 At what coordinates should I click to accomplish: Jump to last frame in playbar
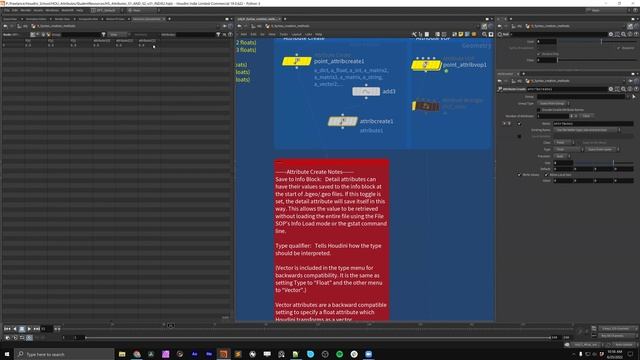point(36,329)
